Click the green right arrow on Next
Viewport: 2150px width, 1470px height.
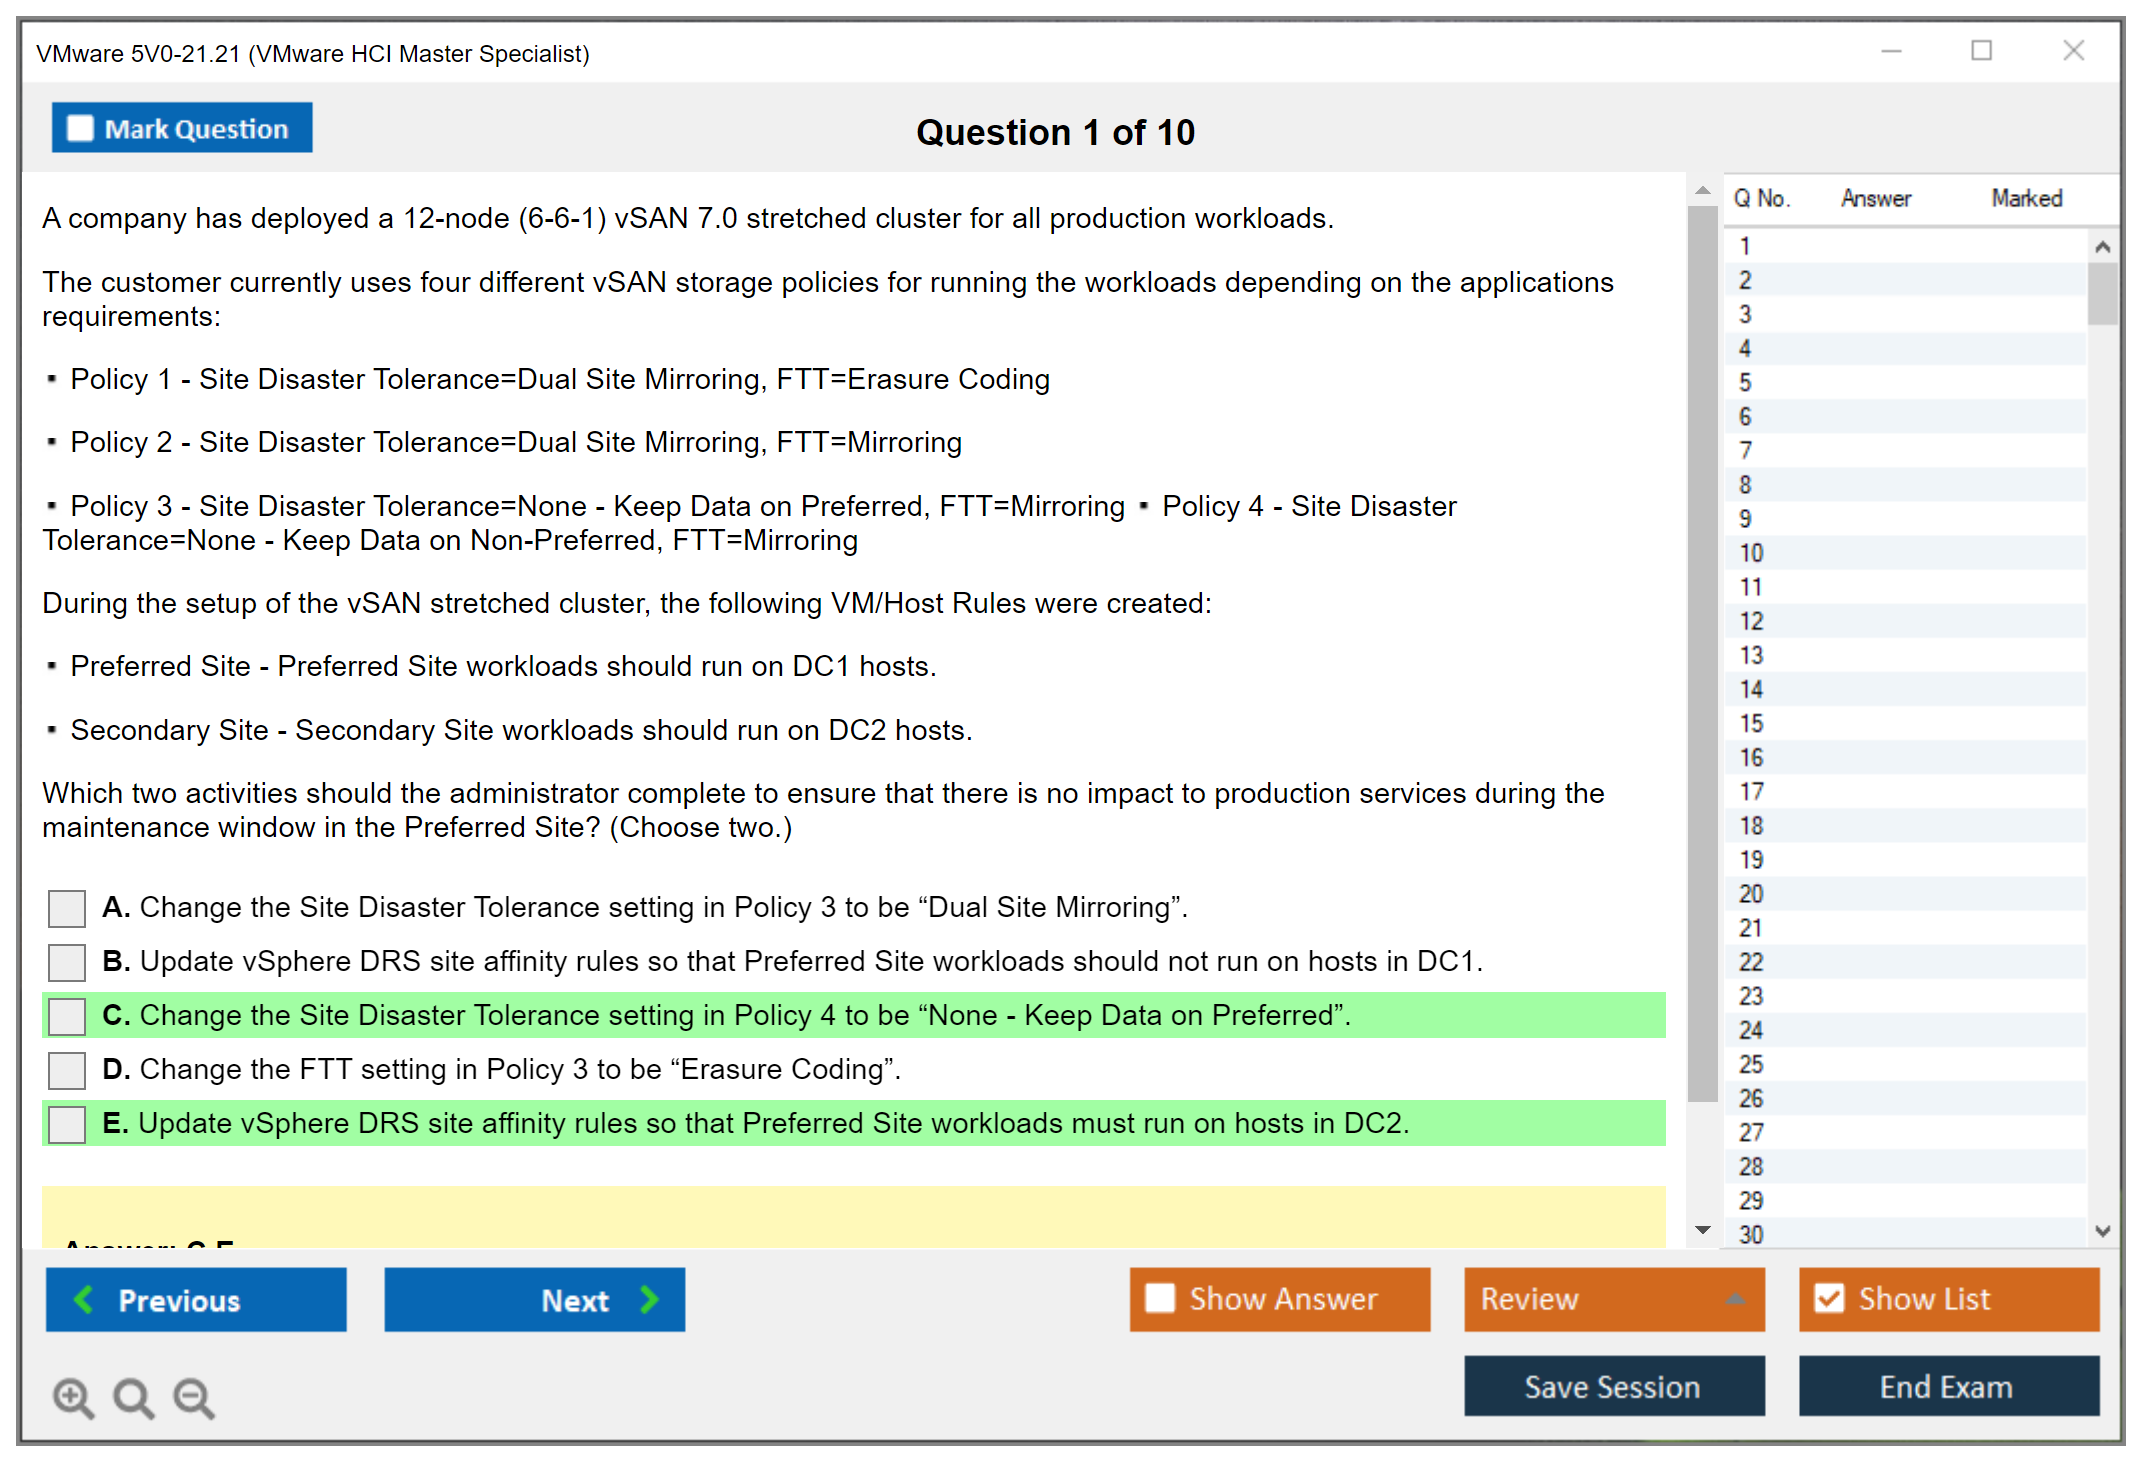[649, 1299]
